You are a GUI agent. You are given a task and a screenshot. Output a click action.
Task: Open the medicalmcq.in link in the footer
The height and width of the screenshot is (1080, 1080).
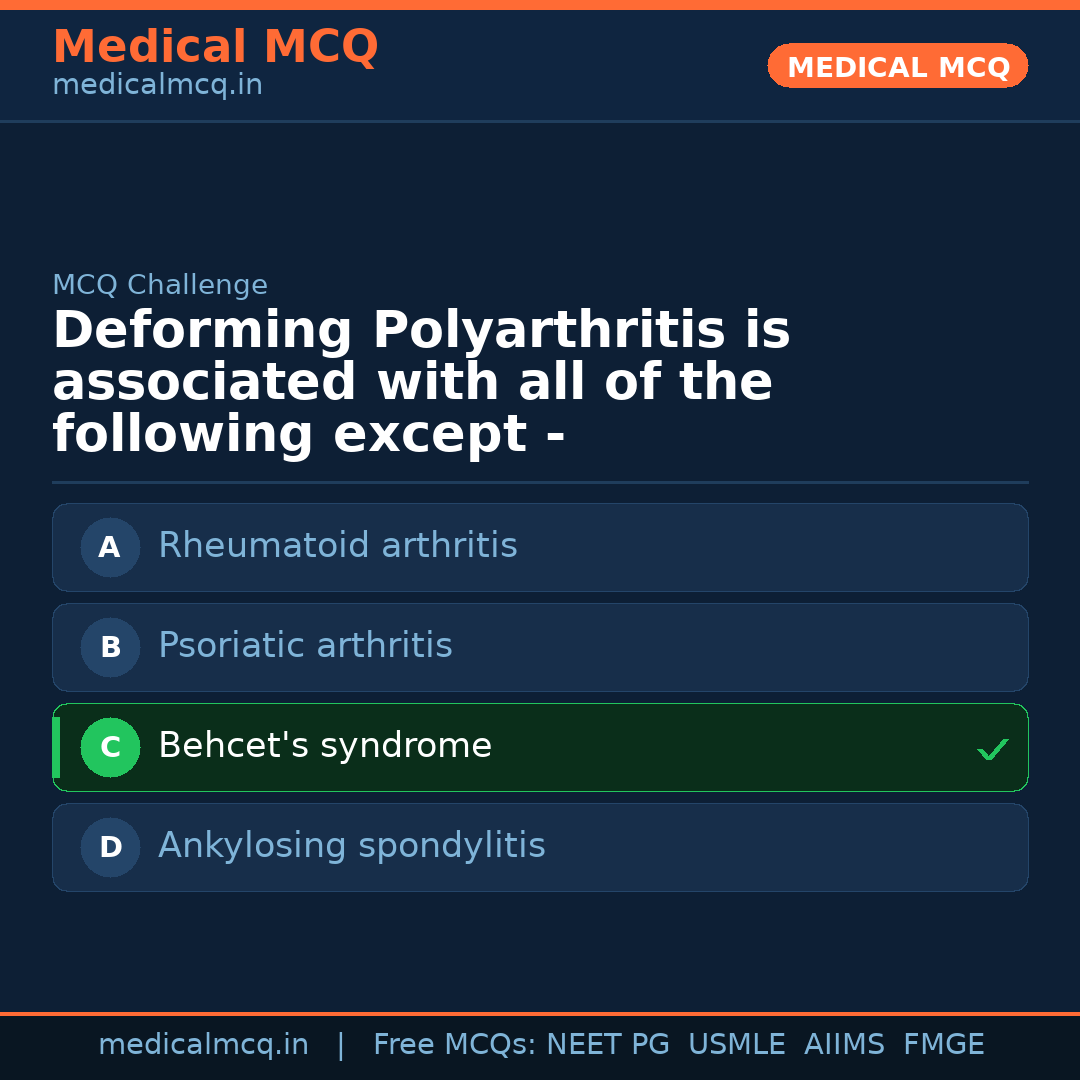click(203, 1045)
